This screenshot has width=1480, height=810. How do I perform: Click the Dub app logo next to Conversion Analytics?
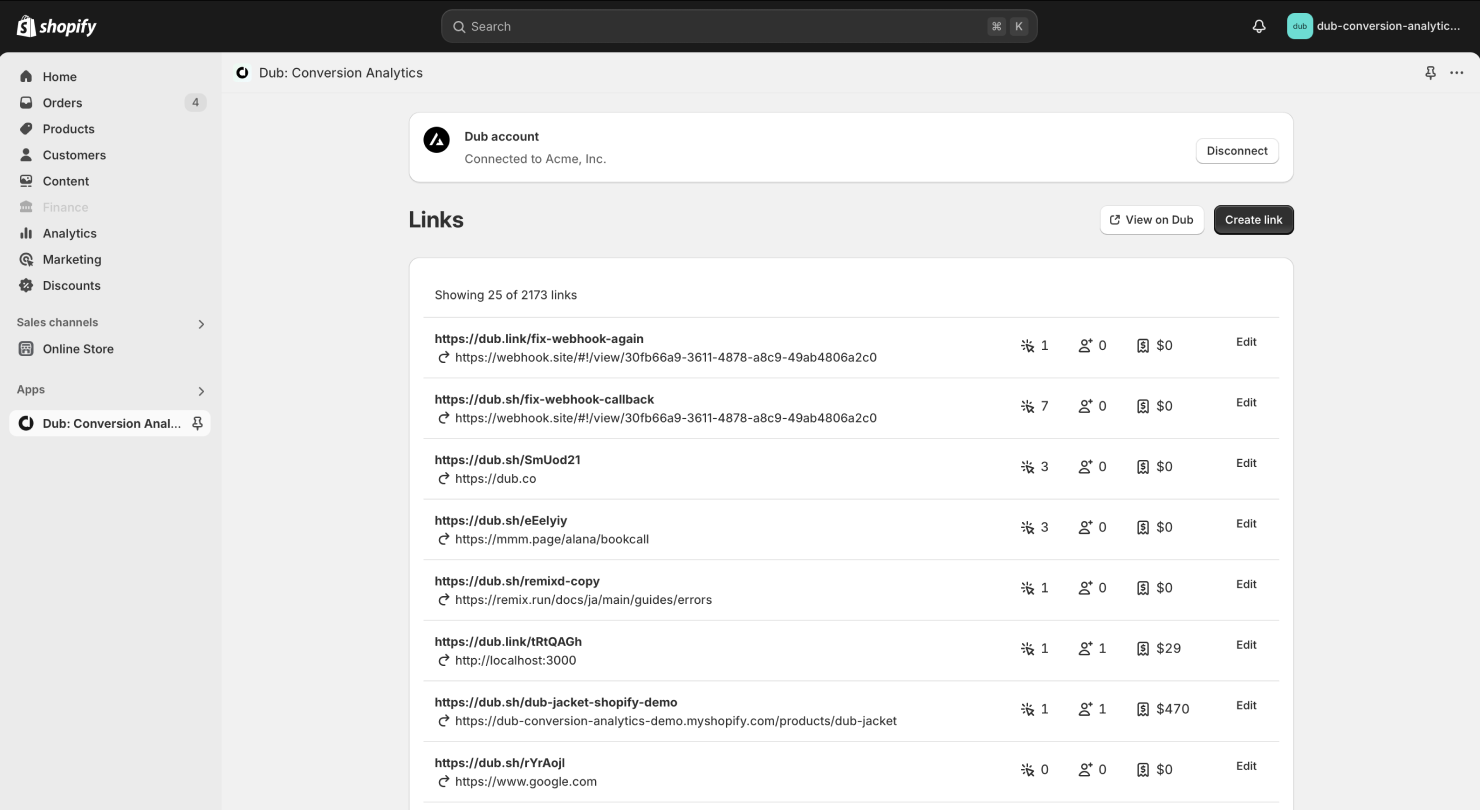[242, 72]
